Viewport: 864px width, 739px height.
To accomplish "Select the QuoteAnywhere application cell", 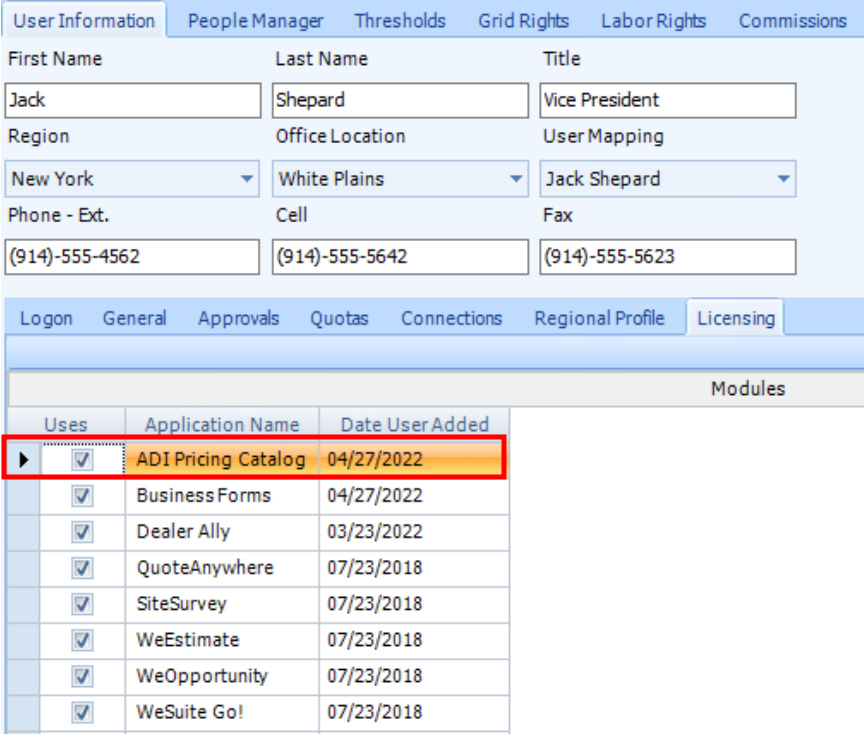I will click(x=222, y=568).
